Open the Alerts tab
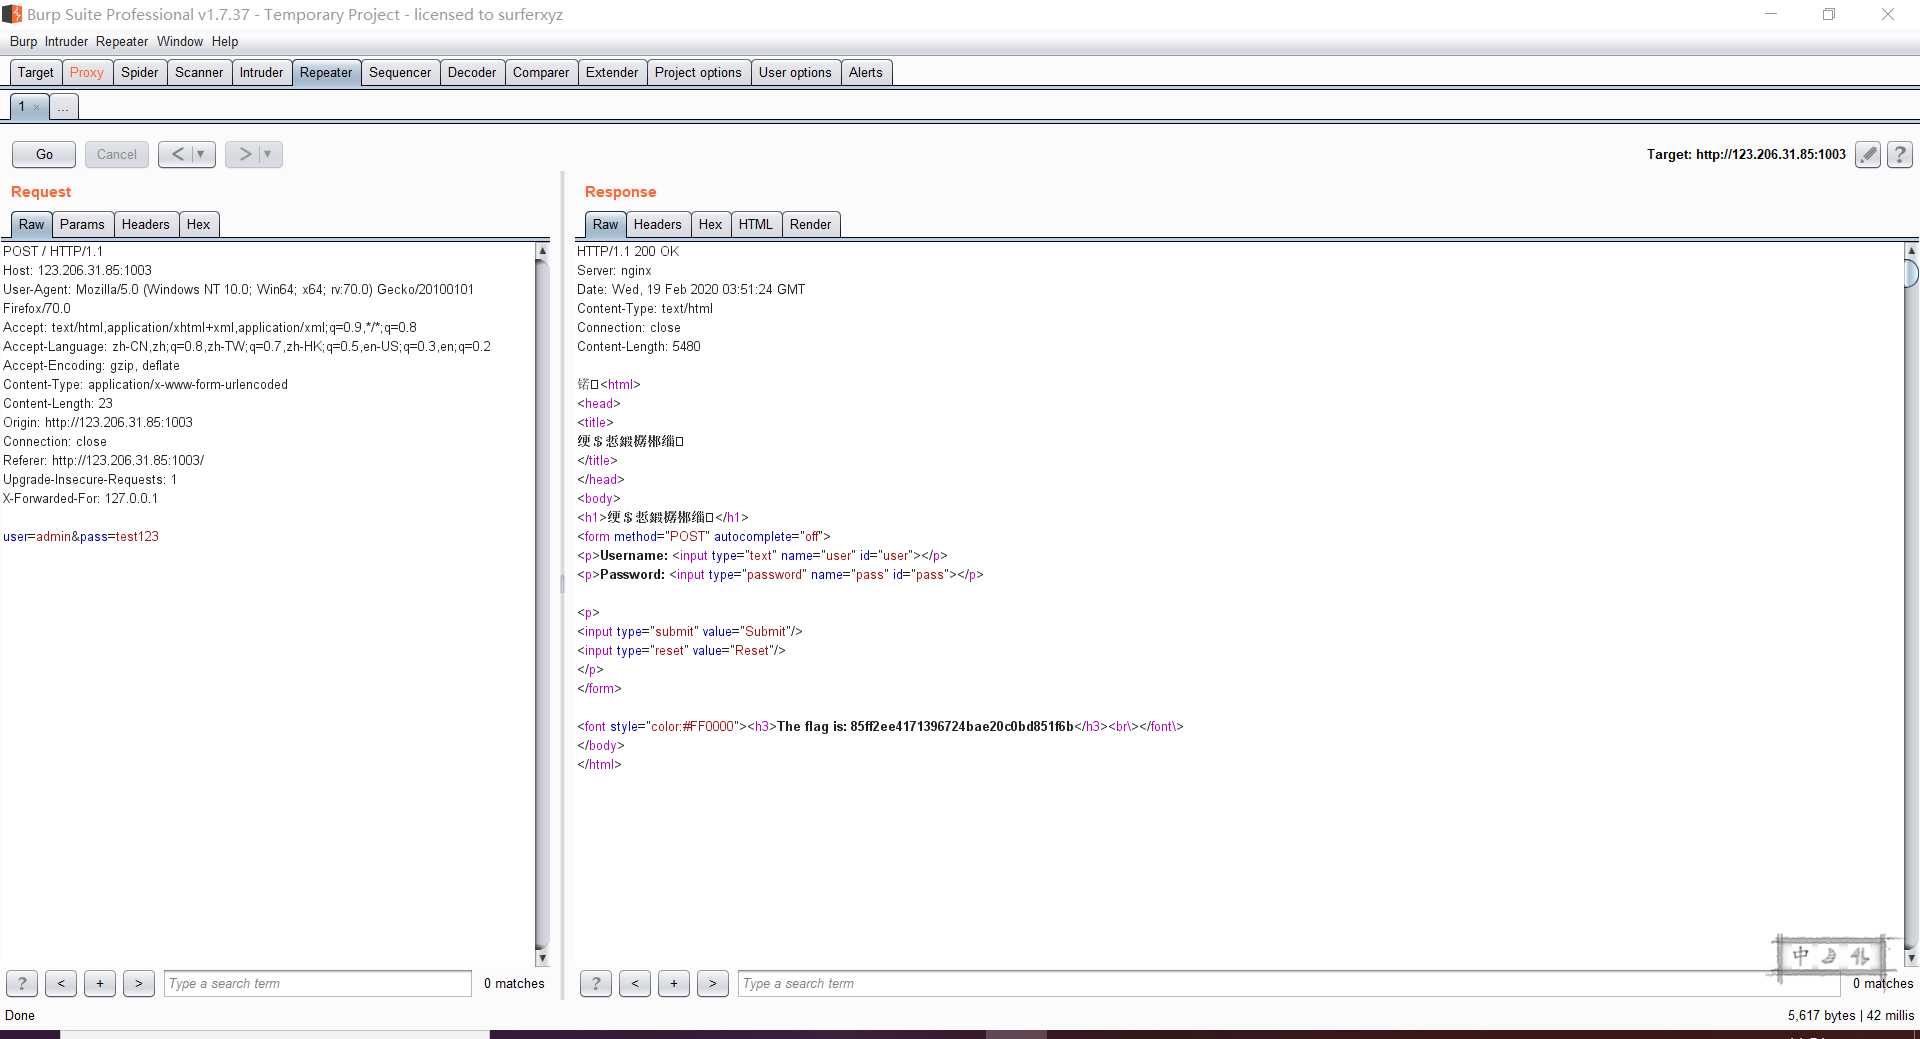The image size is (1920, 1039). point(866,72)
